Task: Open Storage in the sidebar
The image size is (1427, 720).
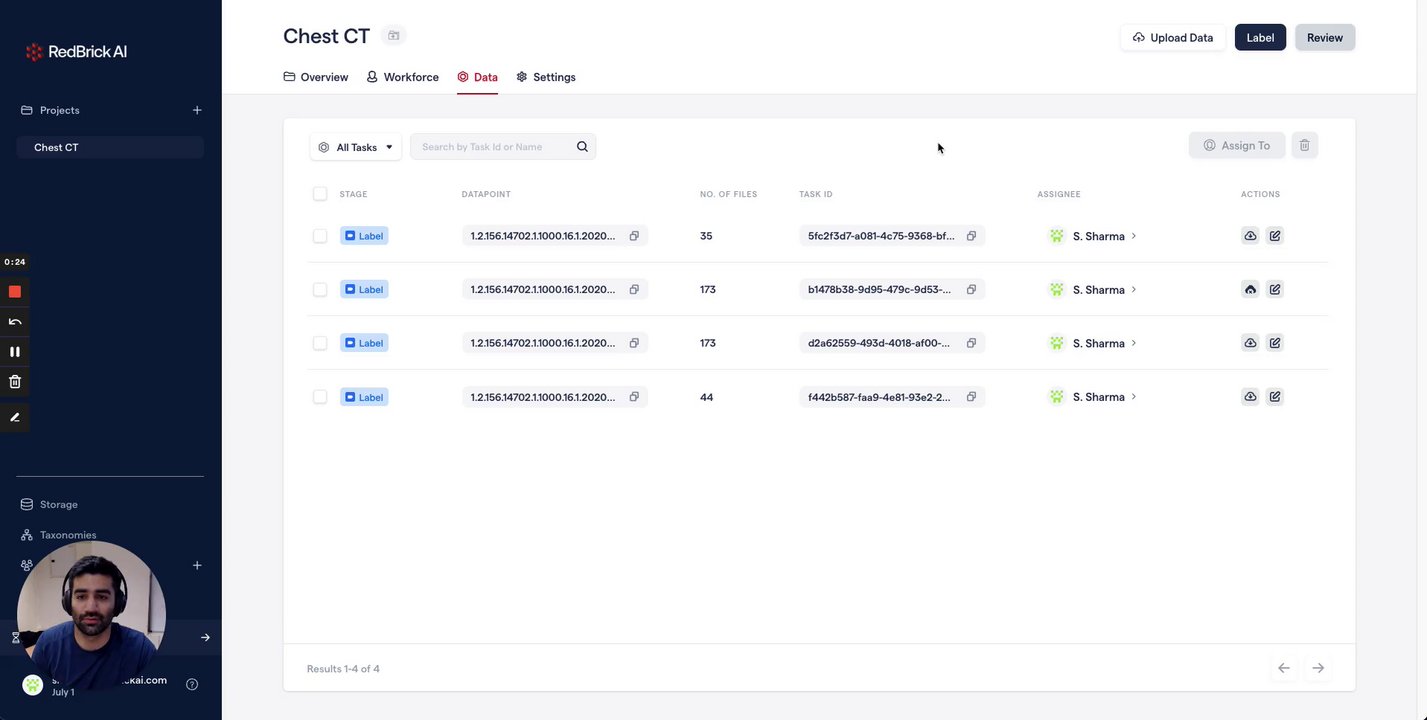Action: pyautogui.click(x=49, y=504)
